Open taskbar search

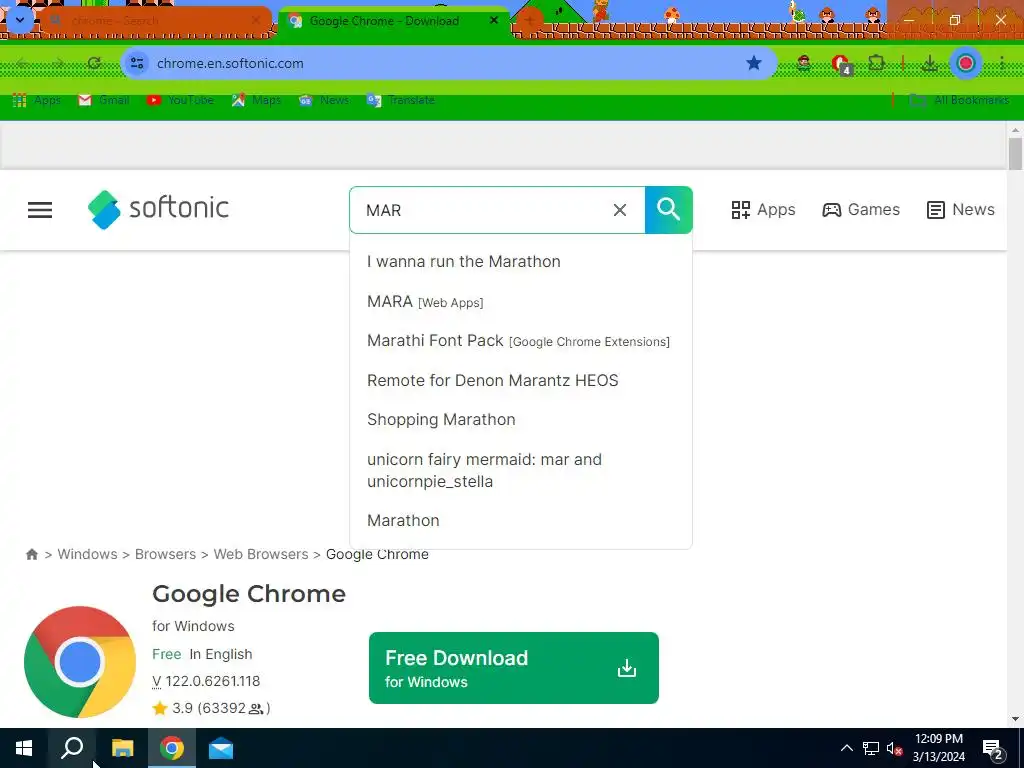[x=72, y=748]
